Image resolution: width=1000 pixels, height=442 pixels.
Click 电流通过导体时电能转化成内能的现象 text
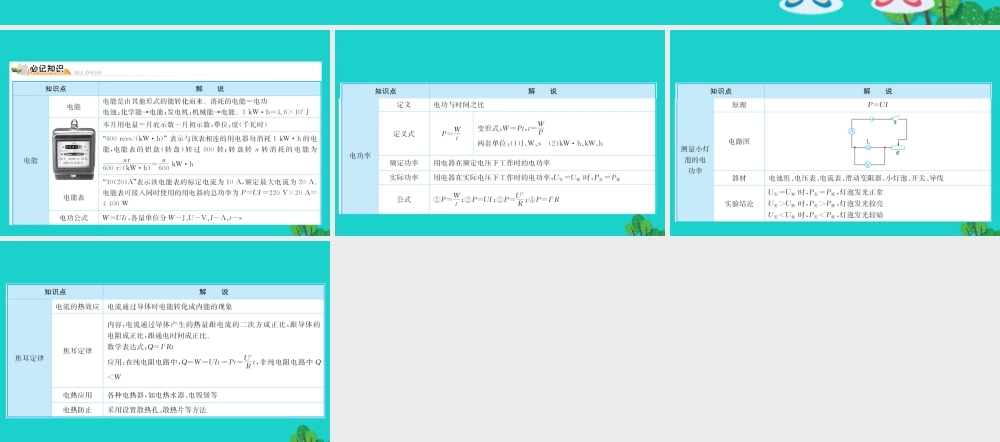[x=169, y=307]
